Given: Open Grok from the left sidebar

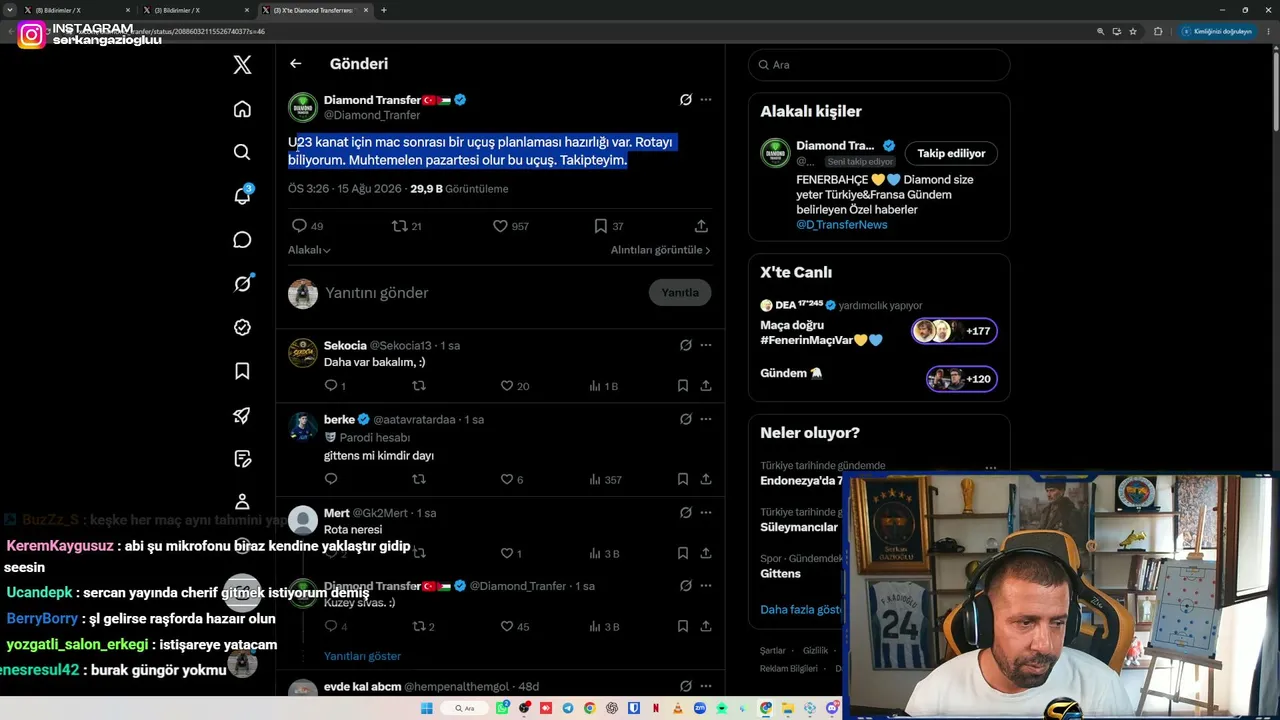Looking at the screenshot, I should tap(242, 284).
